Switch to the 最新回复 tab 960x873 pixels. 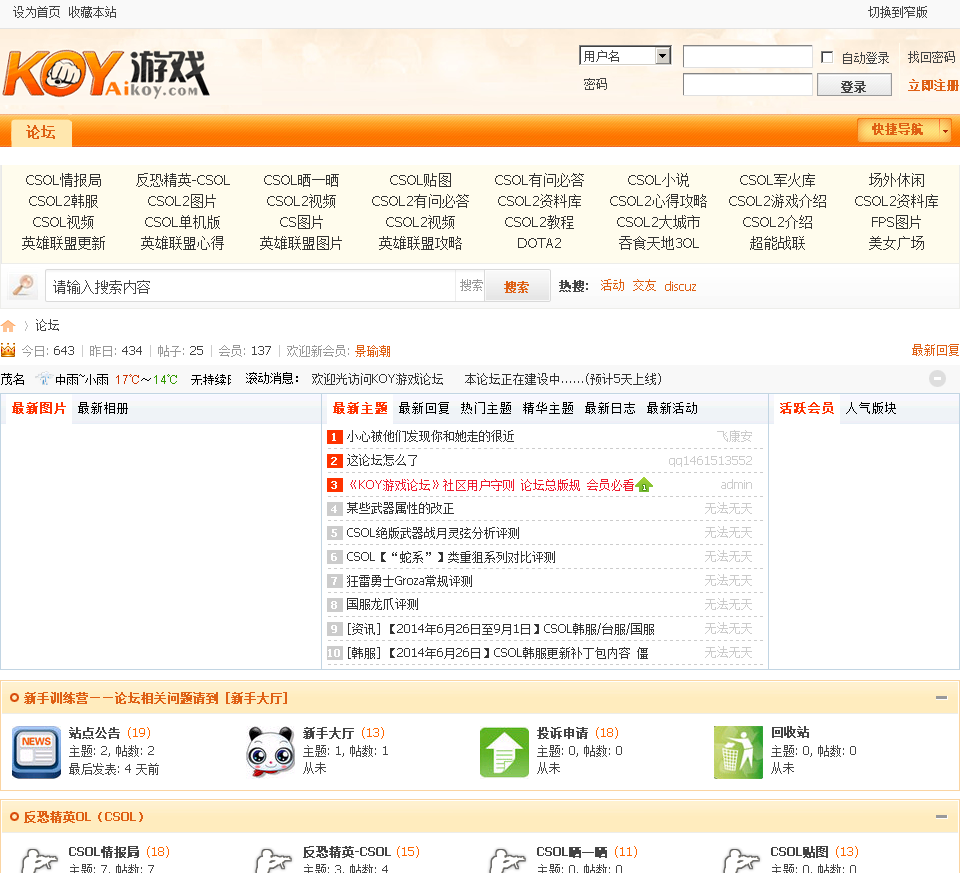click(x=424, y=408)
